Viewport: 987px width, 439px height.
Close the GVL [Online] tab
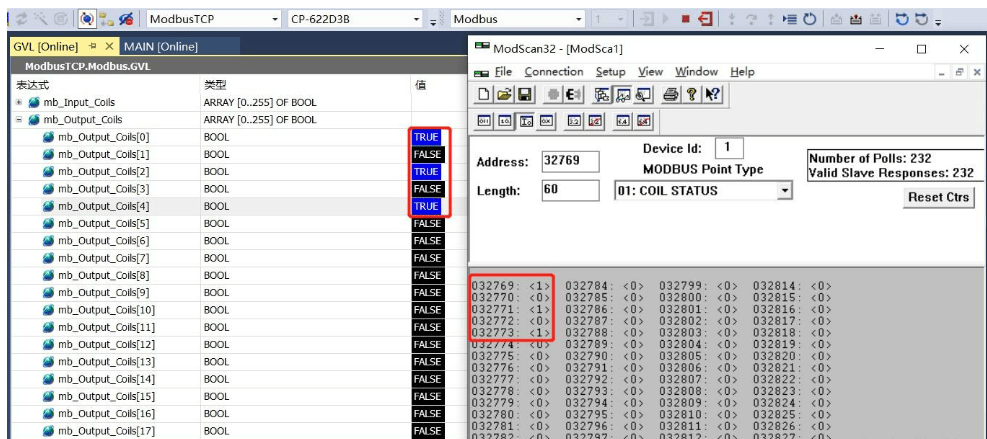click(108, 47)
